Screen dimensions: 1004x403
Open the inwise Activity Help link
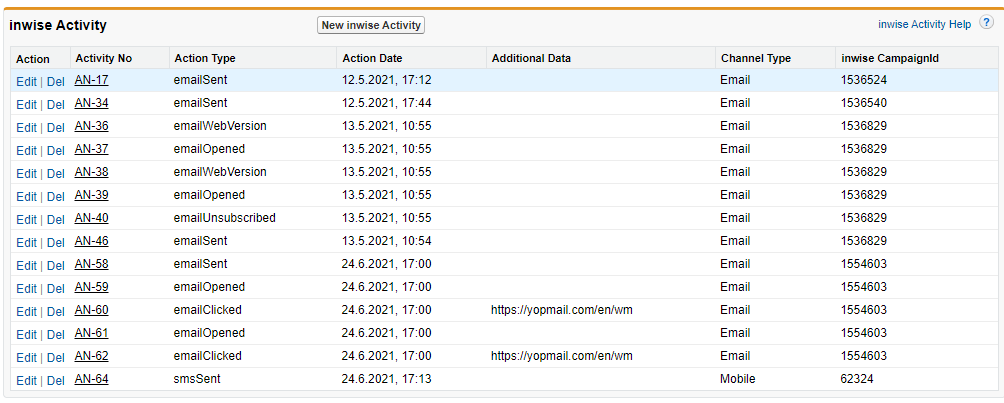(925, 24)
